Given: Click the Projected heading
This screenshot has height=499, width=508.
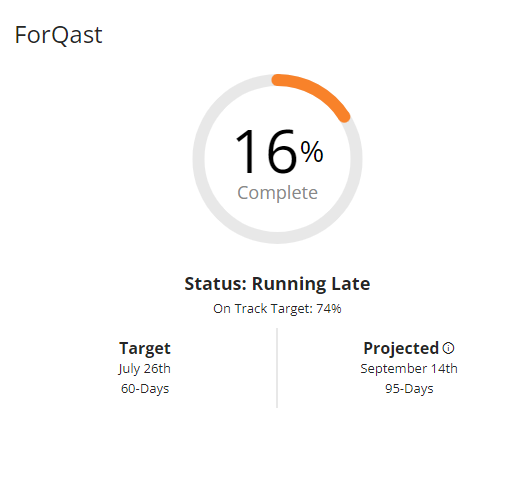Looking at the screenshot, I should 401,349.
